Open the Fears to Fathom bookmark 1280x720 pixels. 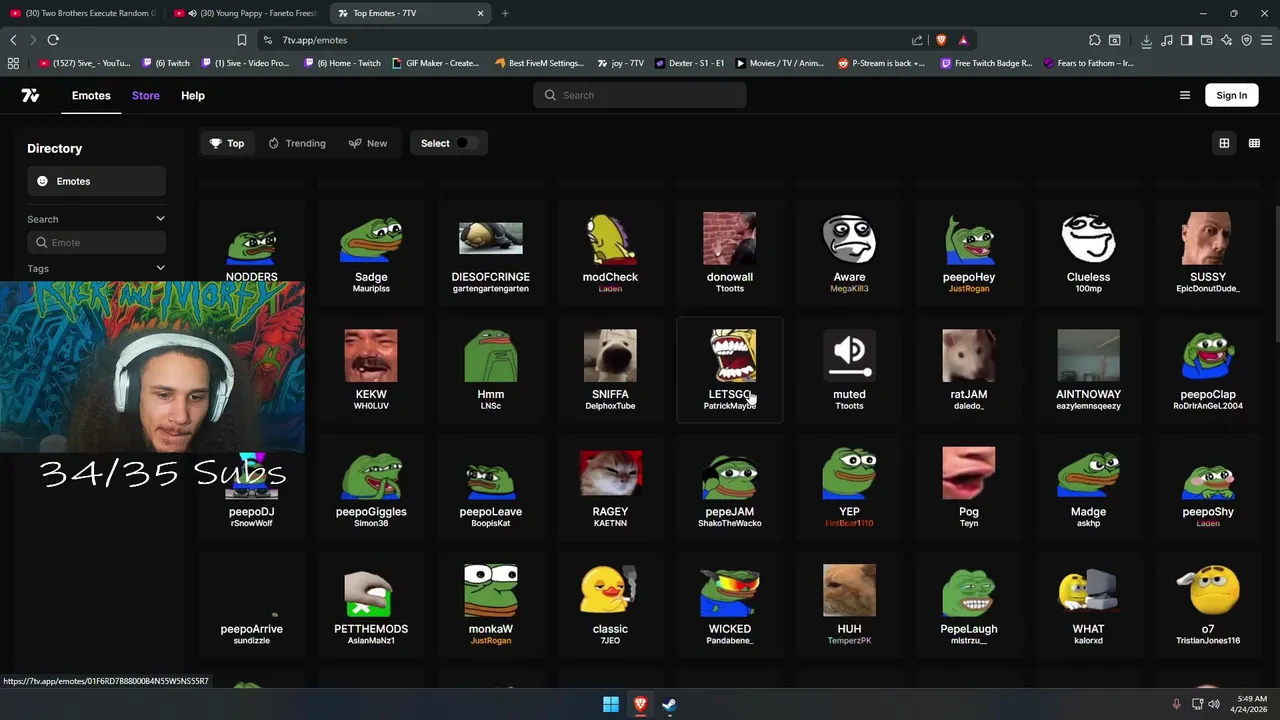tap(1089, 63)
